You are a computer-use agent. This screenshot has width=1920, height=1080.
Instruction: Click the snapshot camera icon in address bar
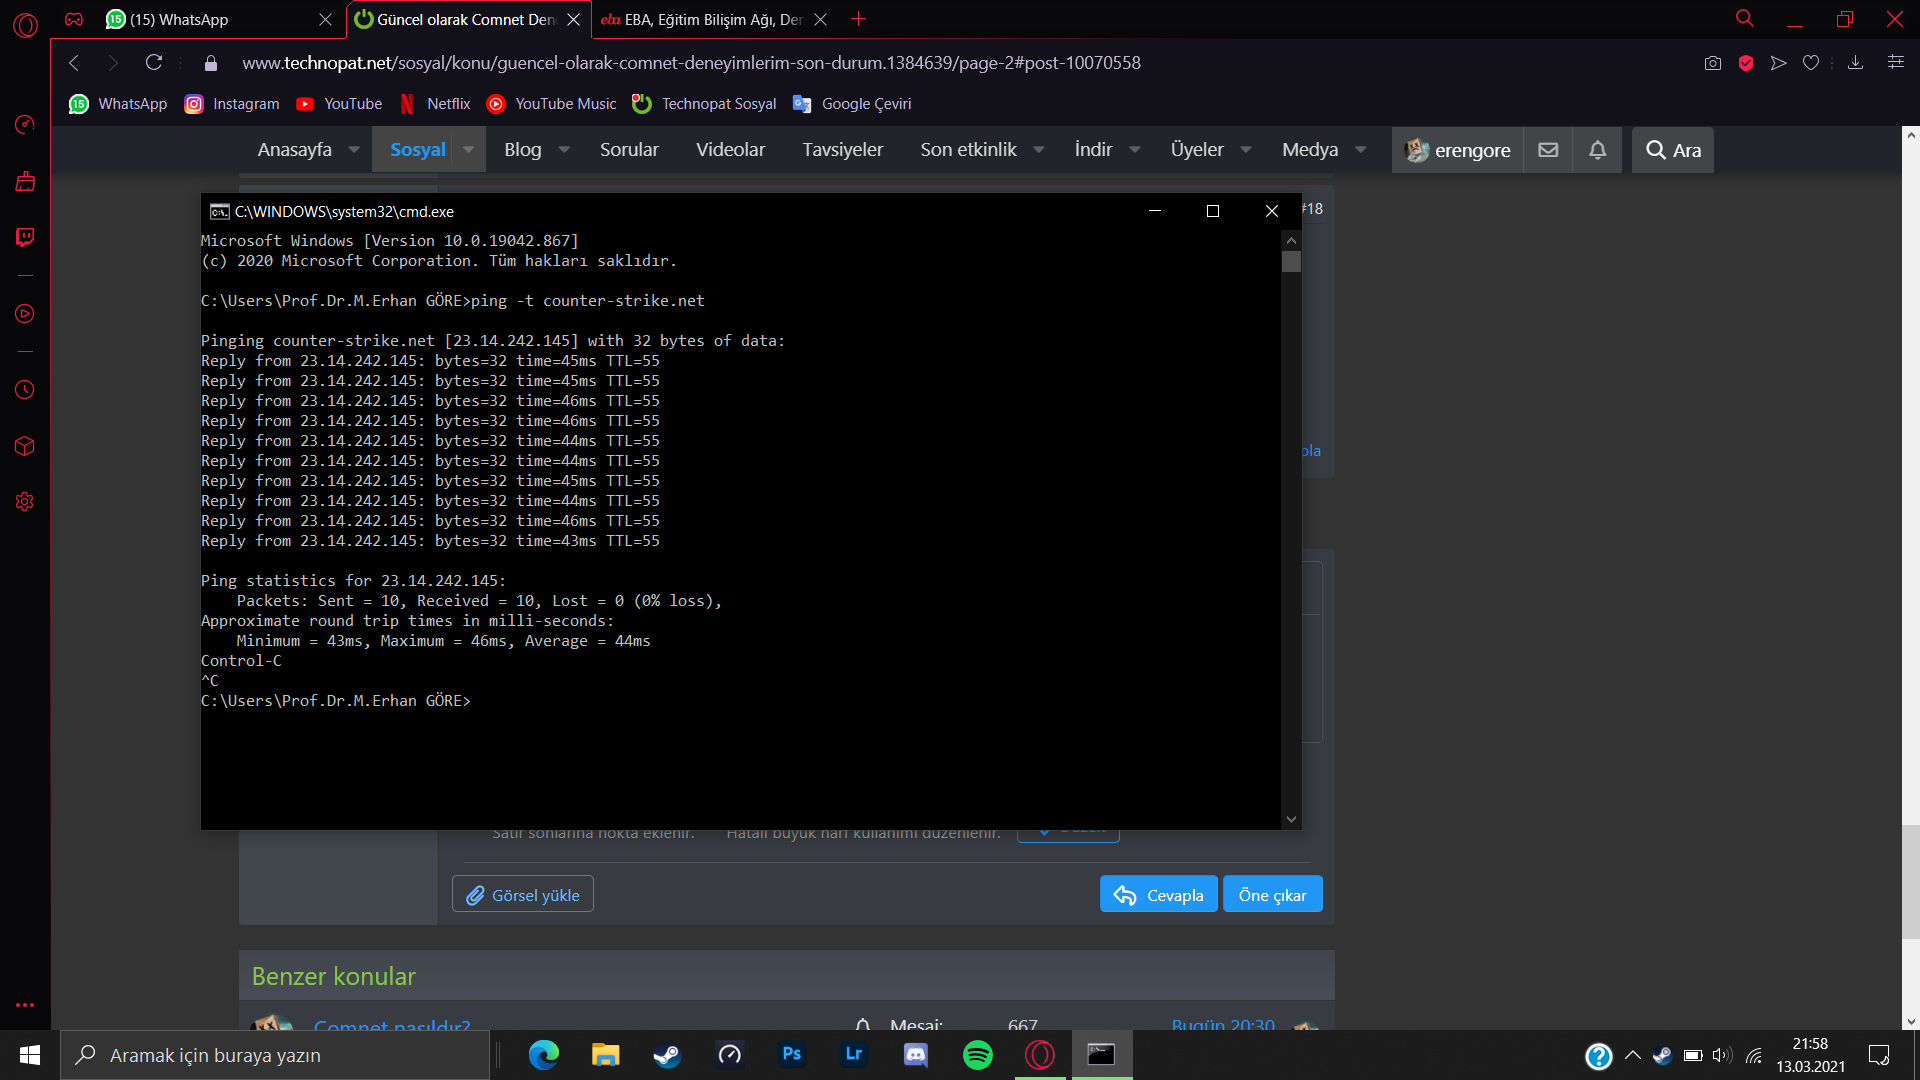[x=1713, y=63]
